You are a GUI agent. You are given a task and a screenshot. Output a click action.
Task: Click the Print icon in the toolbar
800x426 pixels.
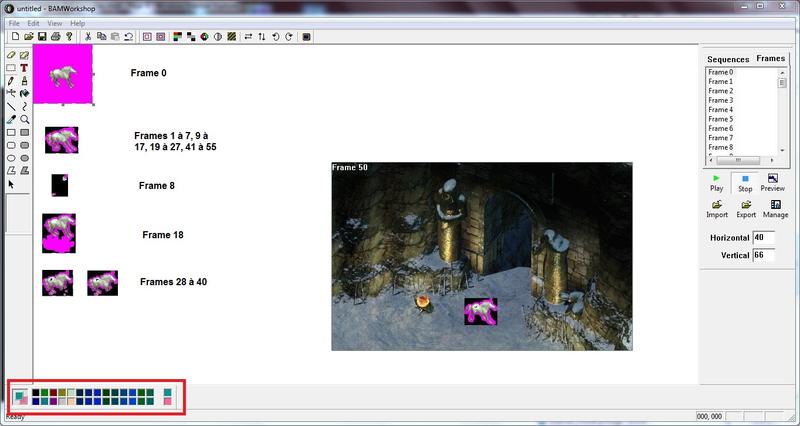coord(56,37)
